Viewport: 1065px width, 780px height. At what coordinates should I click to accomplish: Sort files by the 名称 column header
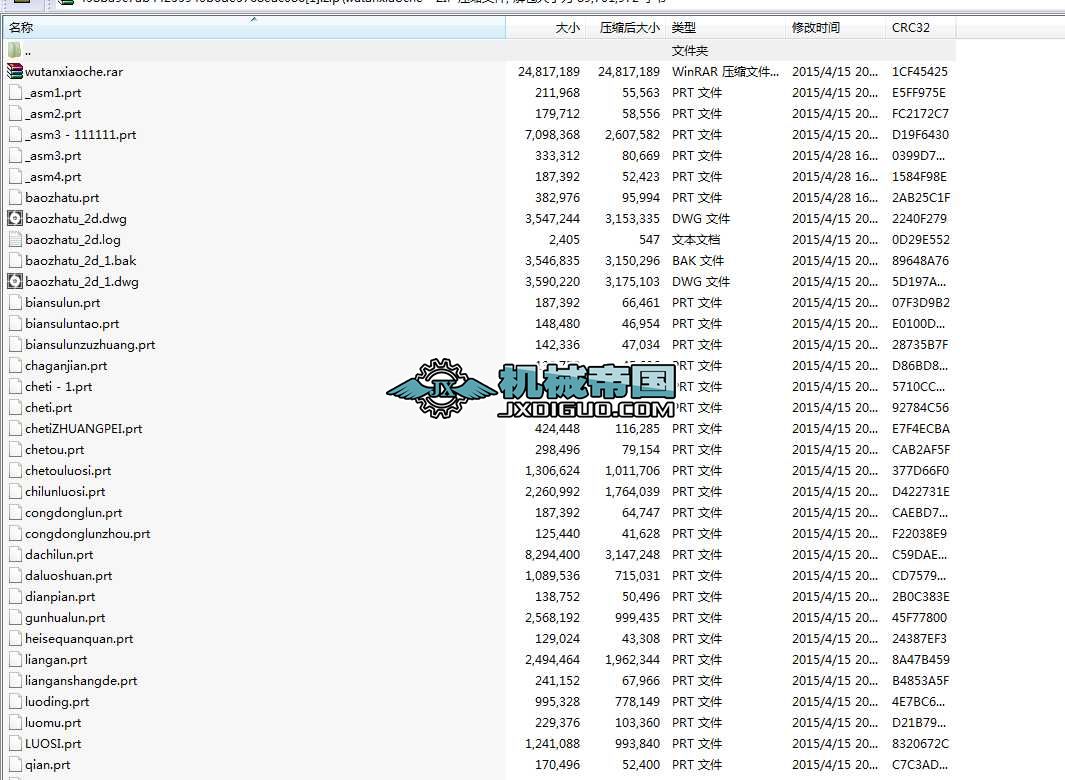tap(254, 28)
